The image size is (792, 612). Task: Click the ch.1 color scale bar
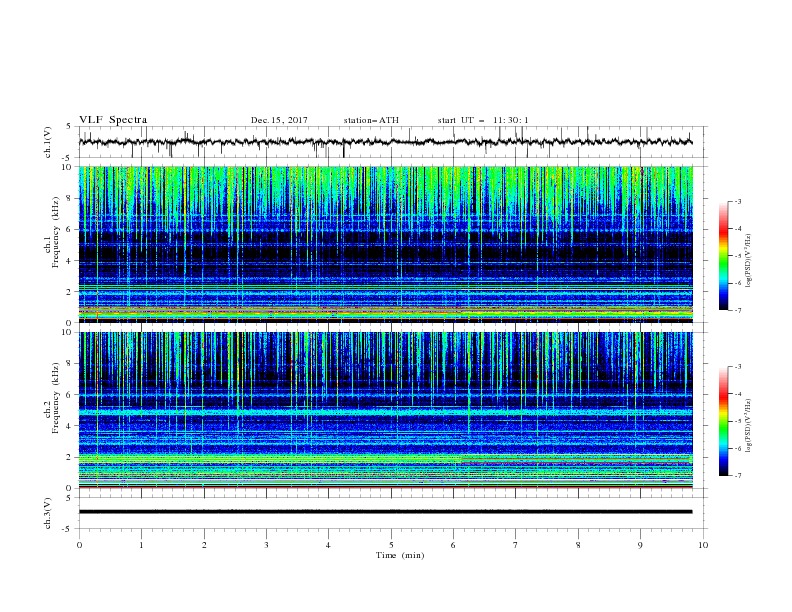pyautogui.click(x=724, y=256)
